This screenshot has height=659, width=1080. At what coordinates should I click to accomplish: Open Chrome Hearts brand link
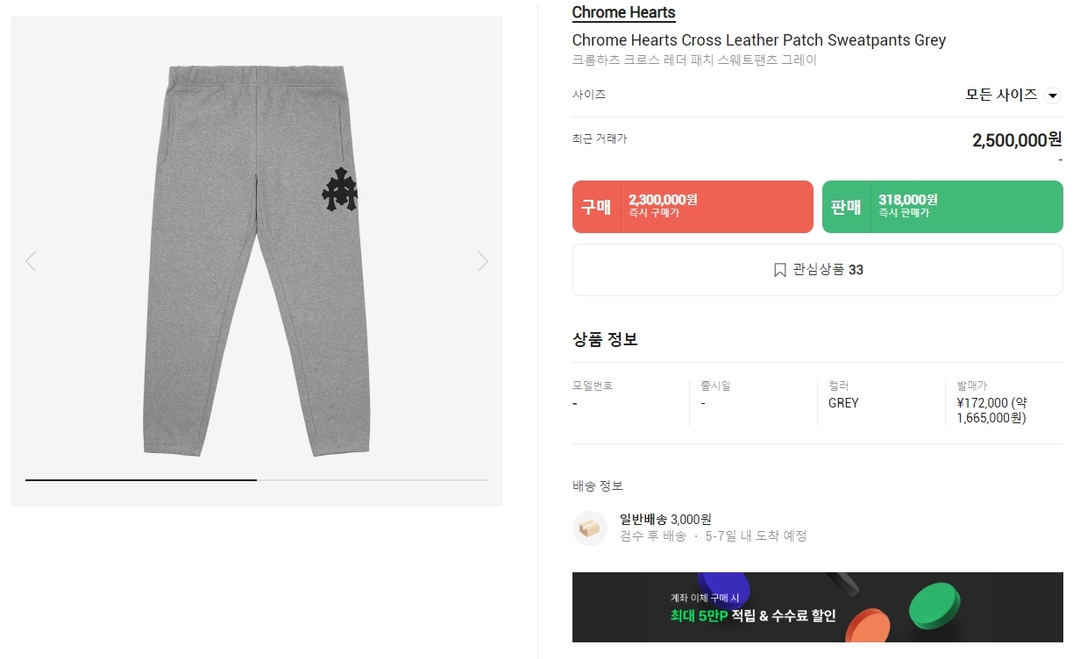(x=623, y=13)
